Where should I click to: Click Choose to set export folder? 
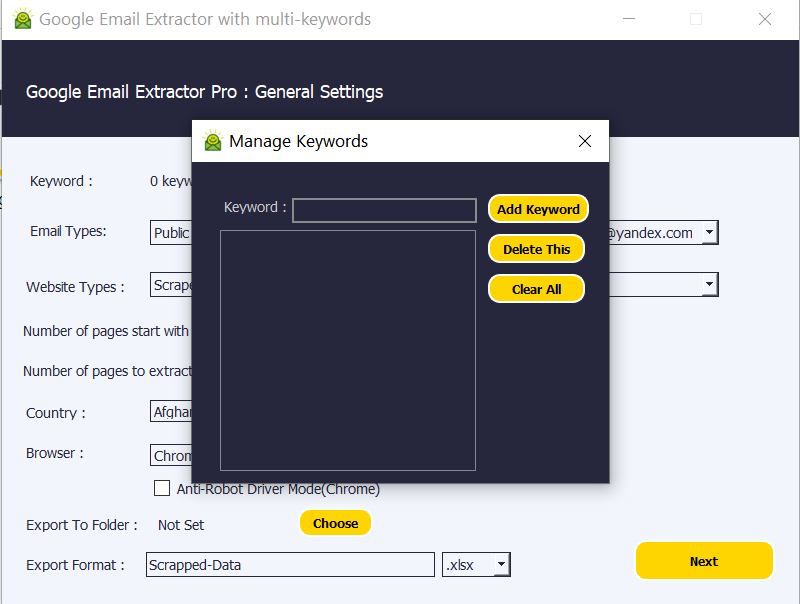335,523
